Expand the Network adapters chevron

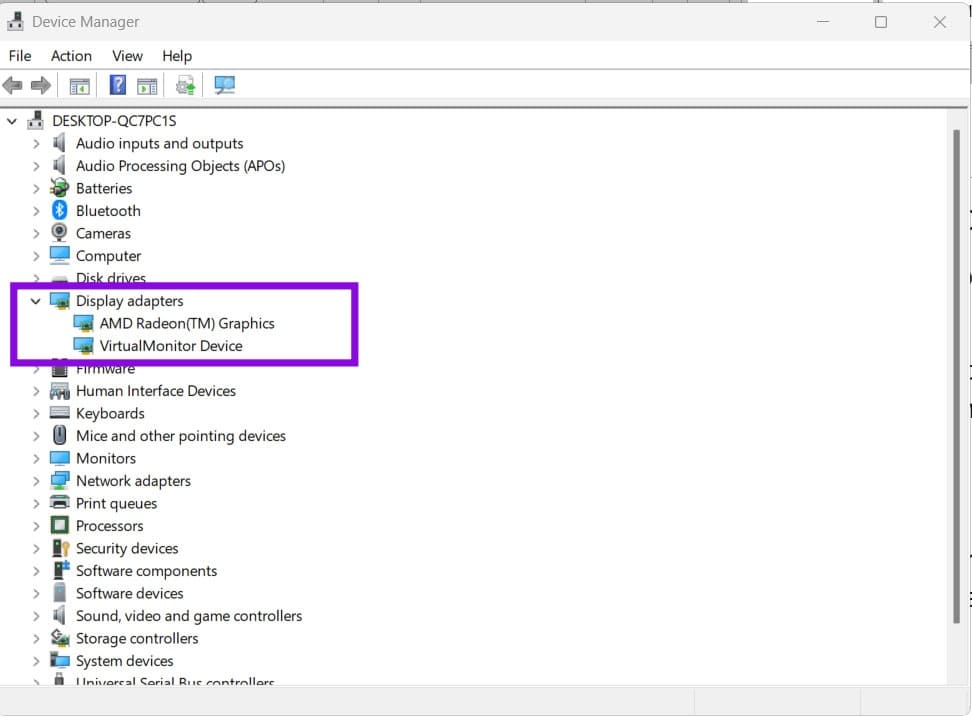[36, 480]
